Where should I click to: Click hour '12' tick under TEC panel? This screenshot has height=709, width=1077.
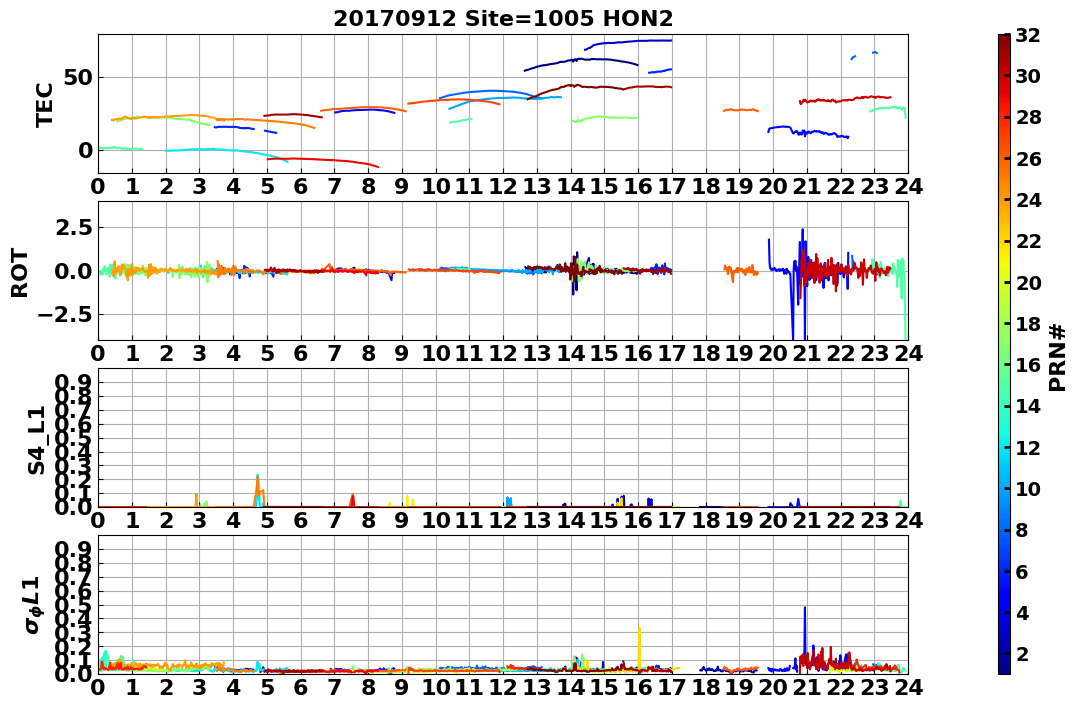[x=503, y=186]
